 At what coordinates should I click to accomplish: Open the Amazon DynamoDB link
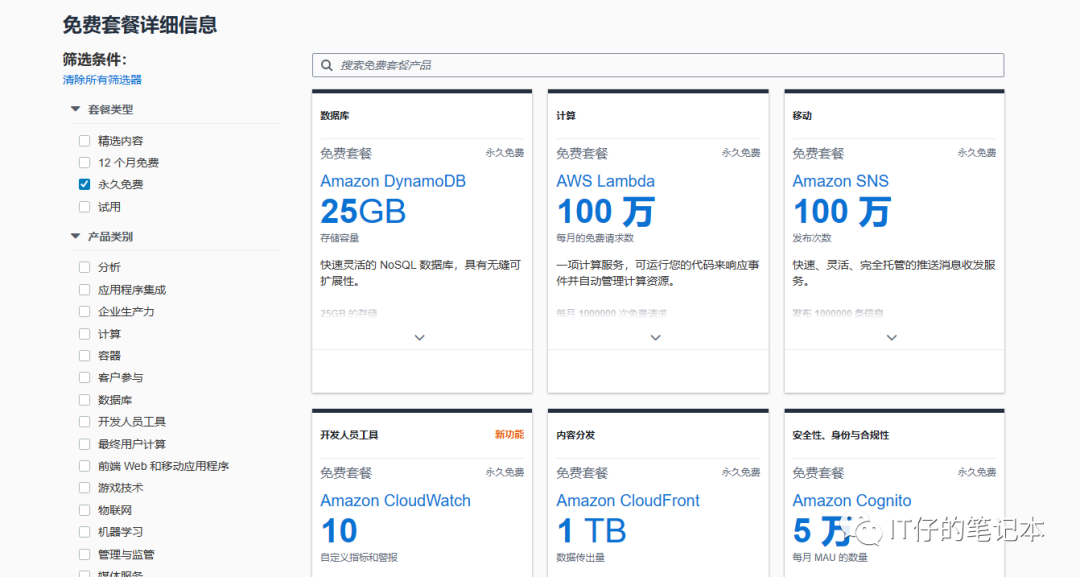click(x=393, y=181)
